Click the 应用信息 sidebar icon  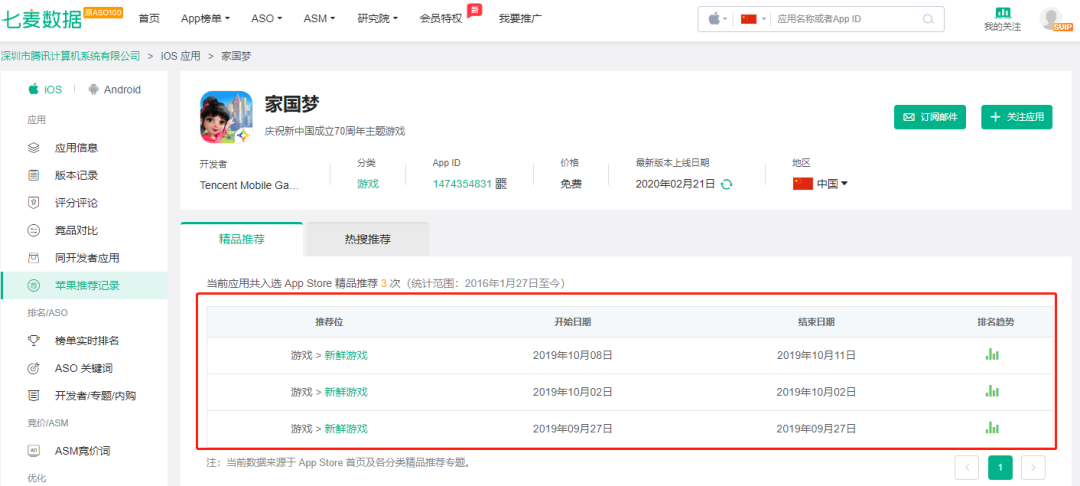(33, 148)
